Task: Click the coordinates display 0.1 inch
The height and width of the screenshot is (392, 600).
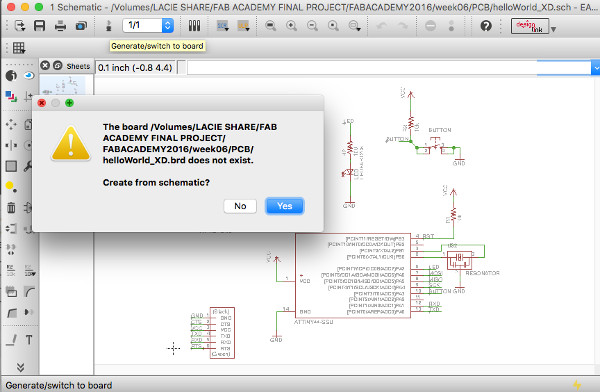Action: point(135,68)
